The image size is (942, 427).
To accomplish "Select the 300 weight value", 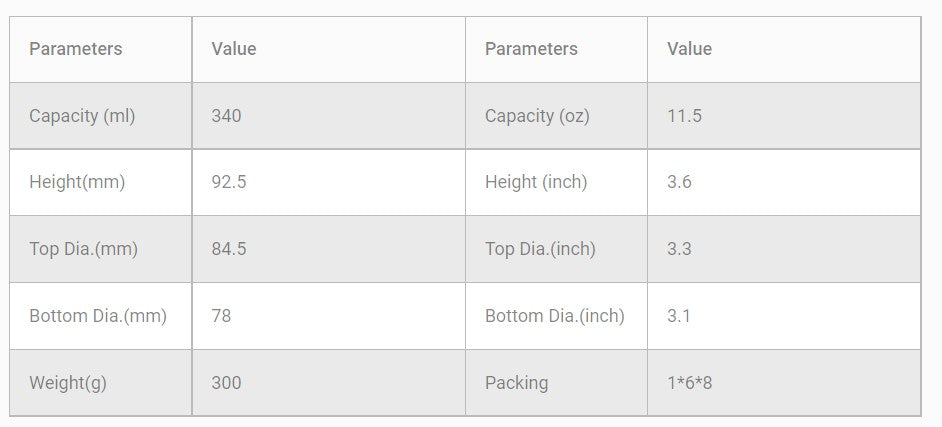I will point(226,383).
